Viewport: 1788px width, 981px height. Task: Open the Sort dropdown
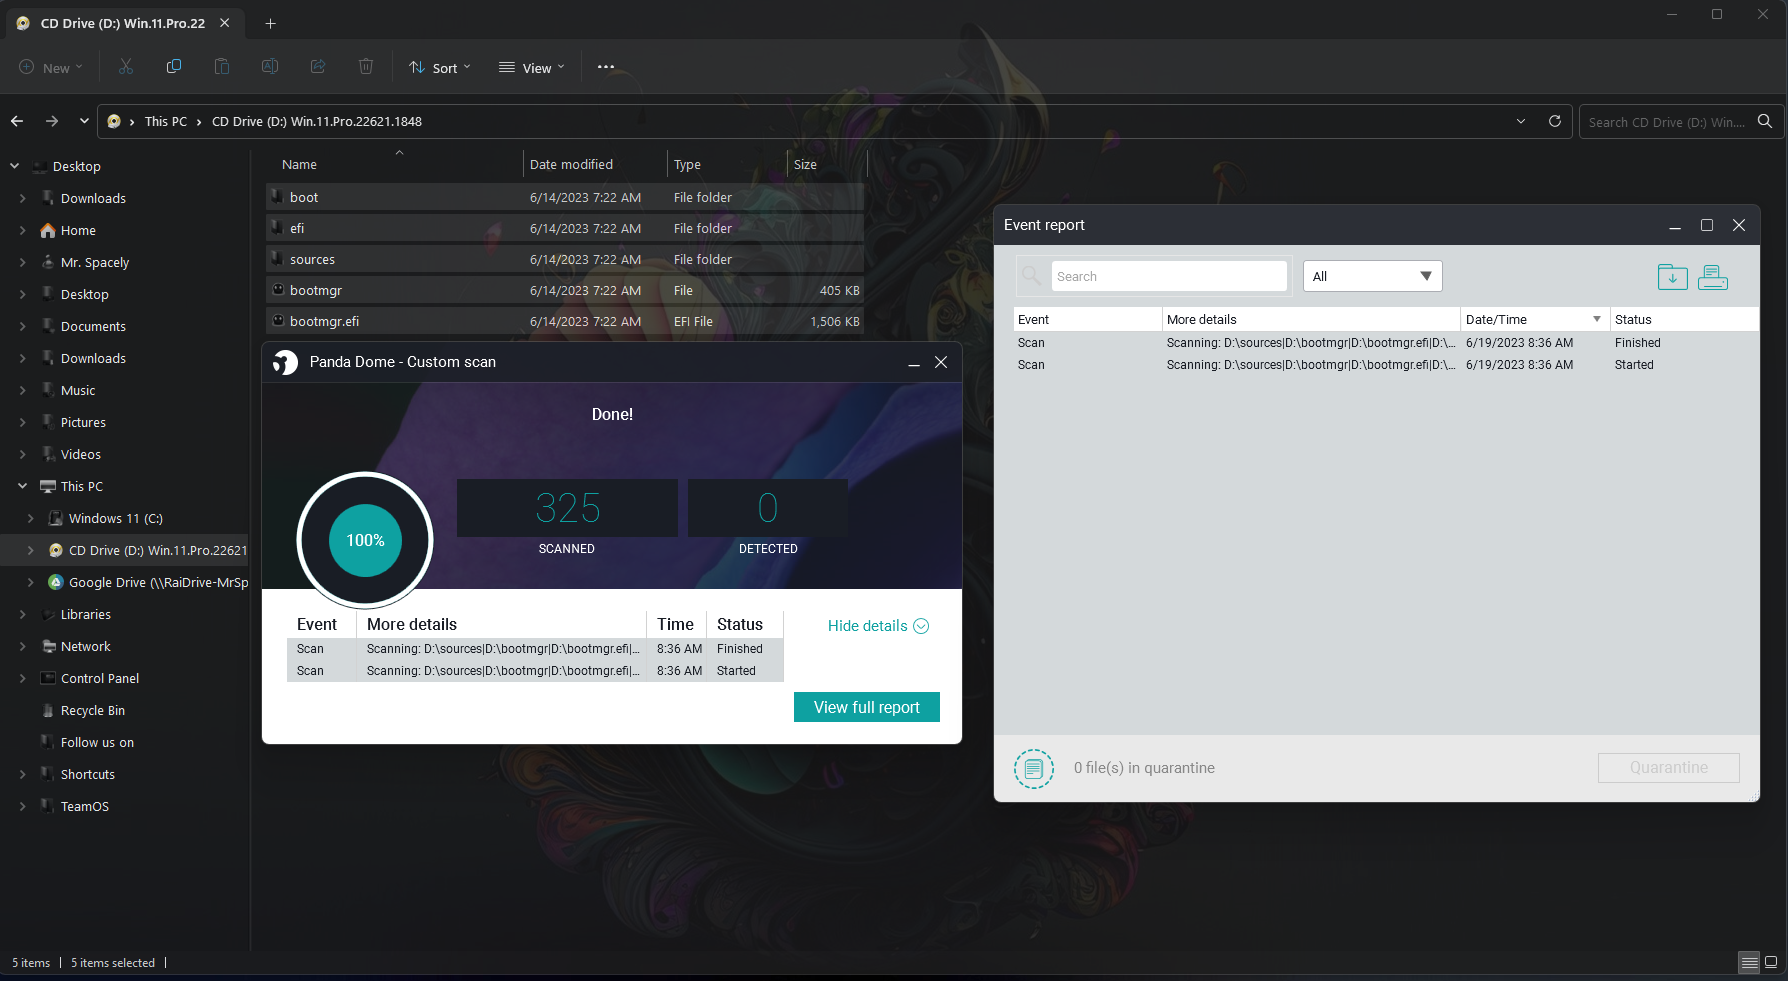coord(440,68)
